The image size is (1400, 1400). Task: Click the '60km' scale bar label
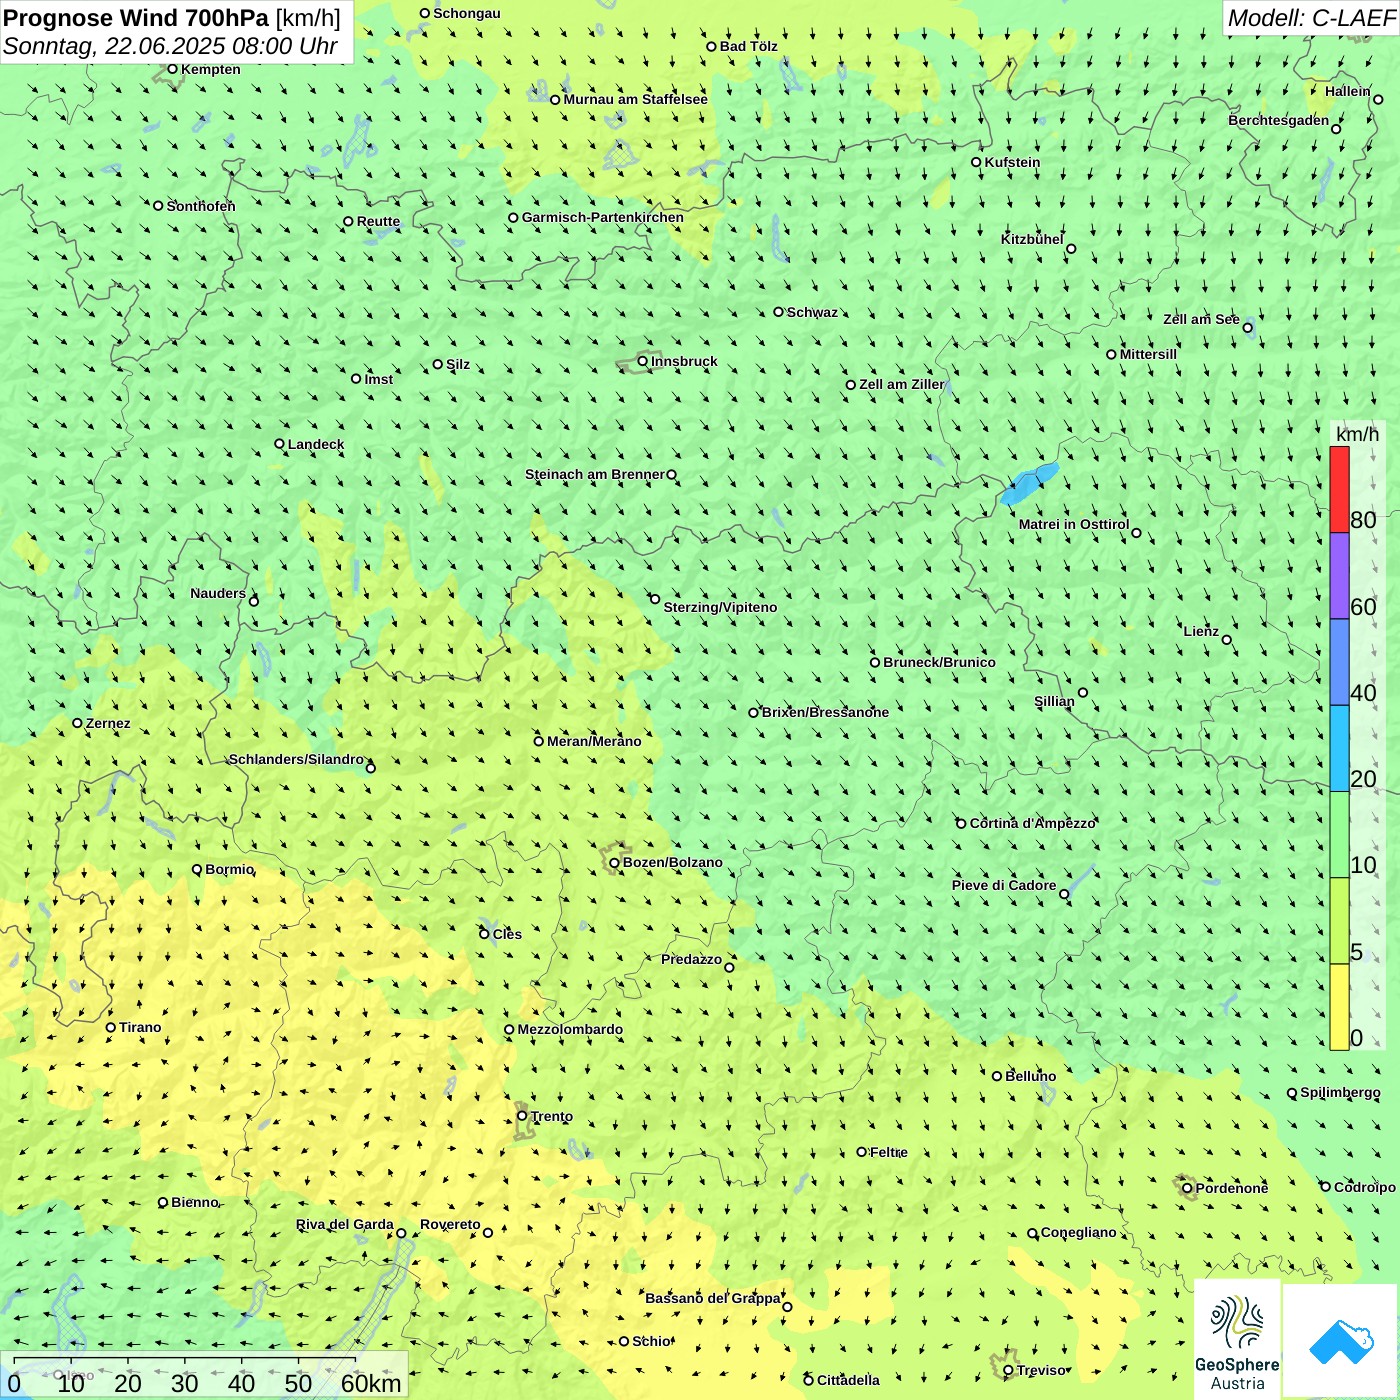371,1383
